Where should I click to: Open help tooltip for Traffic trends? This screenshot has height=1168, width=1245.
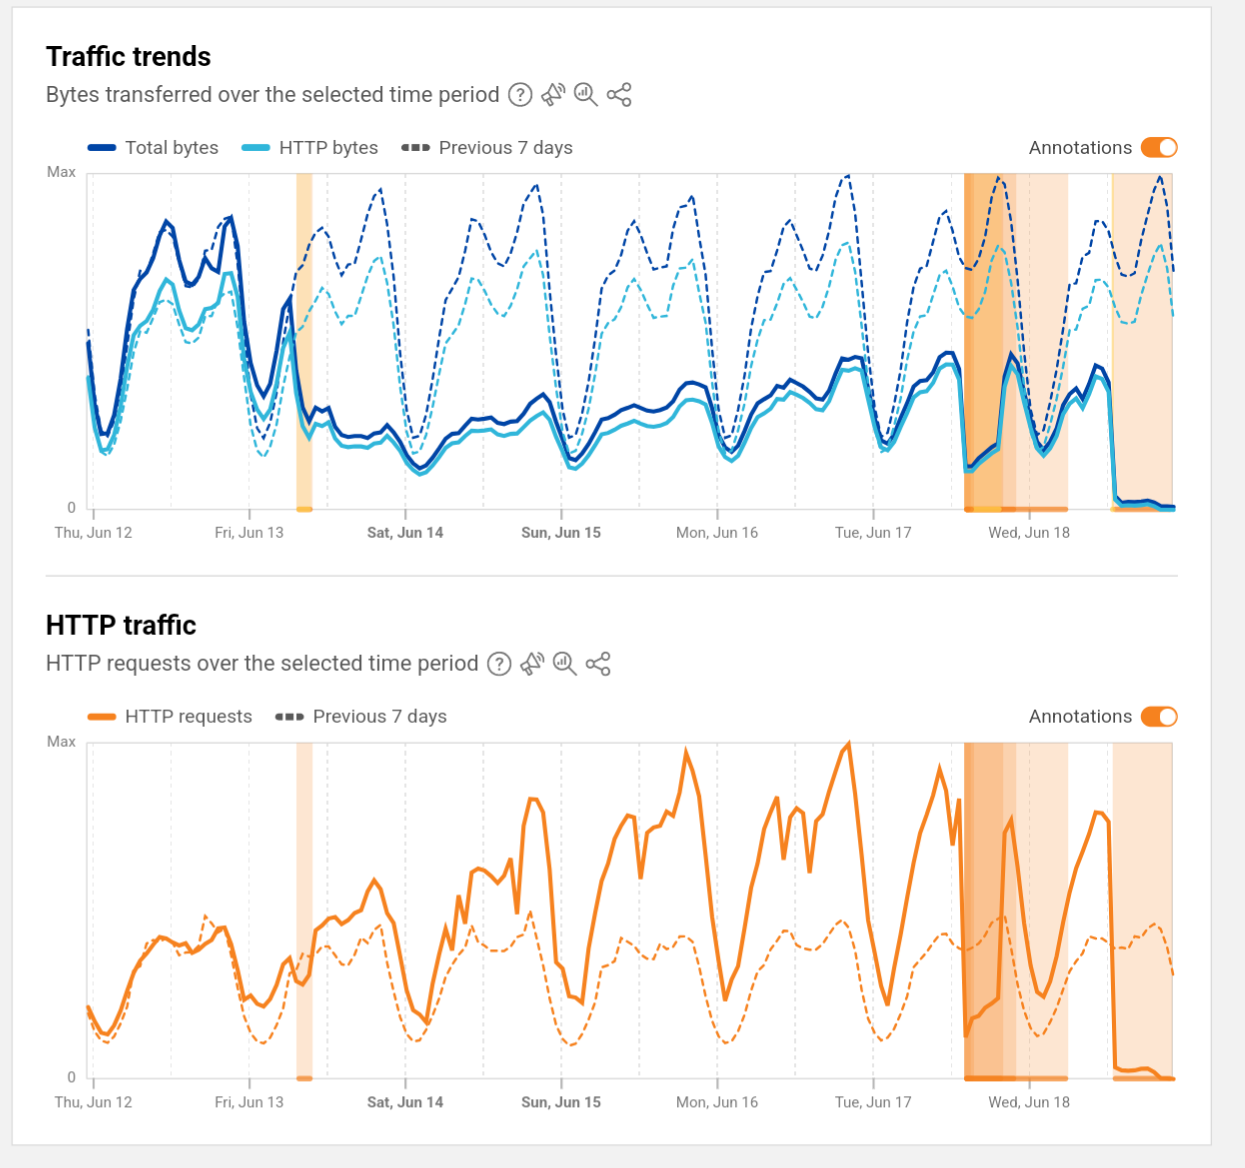[520, 95]
